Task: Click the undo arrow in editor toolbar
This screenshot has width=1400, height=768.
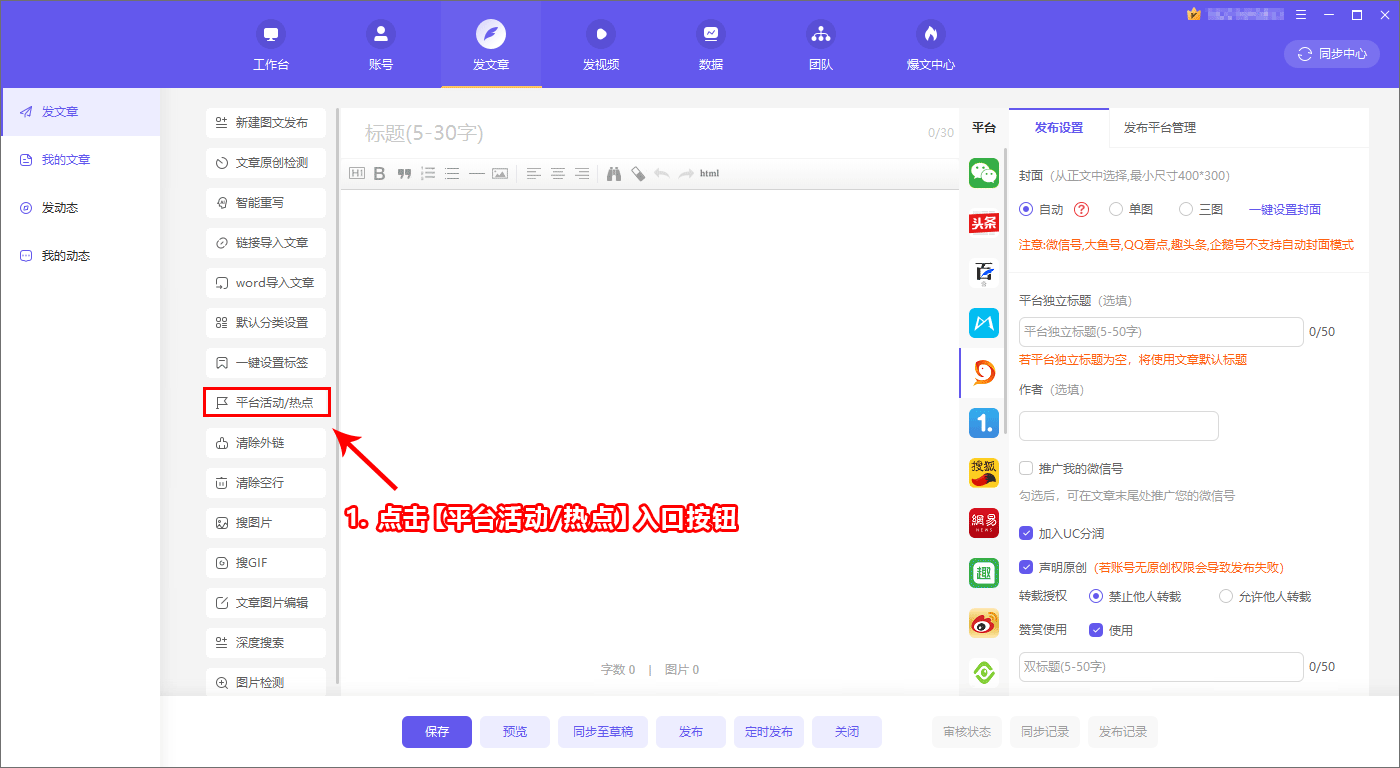Action: click(662, 172)
